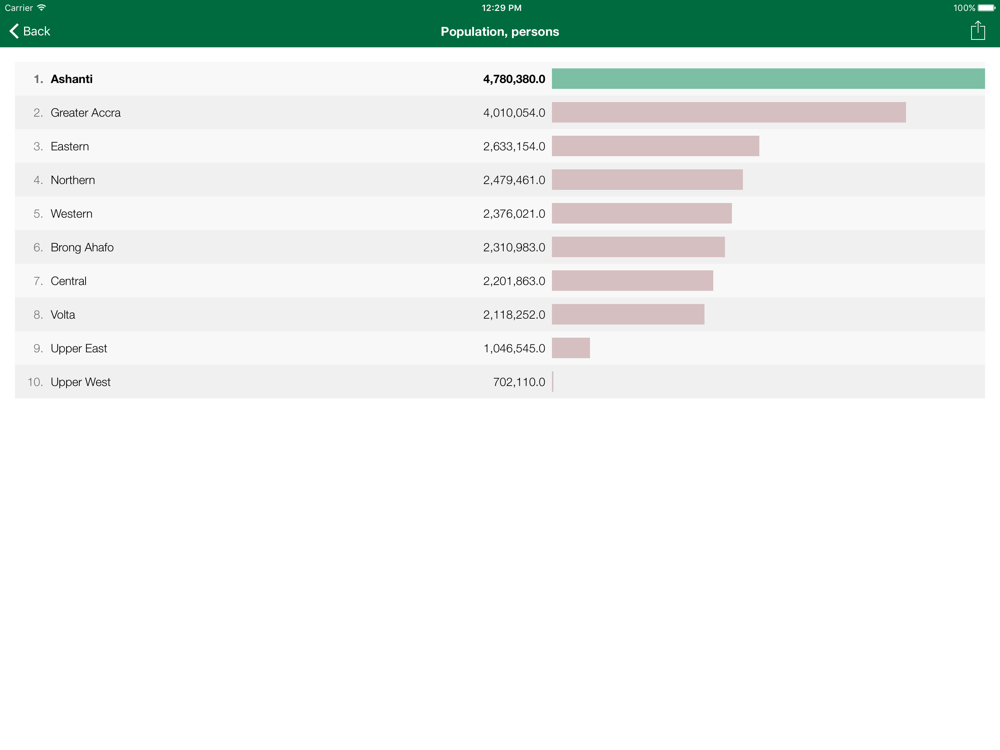Tap the Western region label
This screenshot has width=1000, height=750.
click(x=71, y=214)
